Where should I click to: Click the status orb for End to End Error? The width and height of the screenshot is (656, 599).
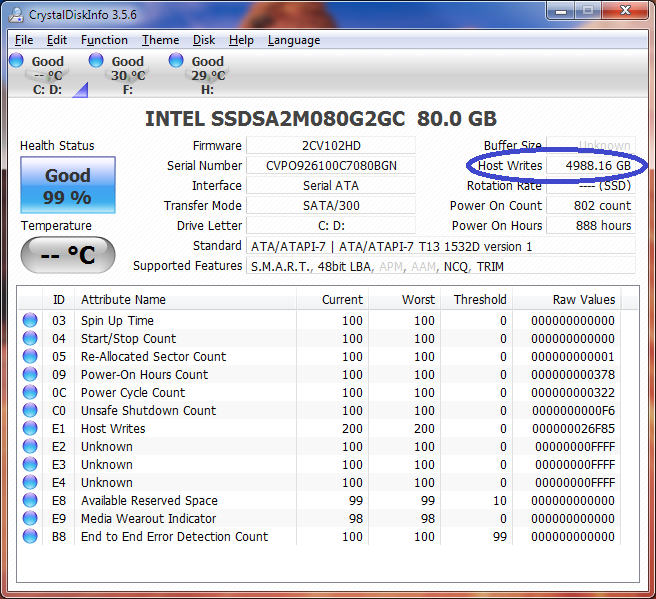coord(30,536)
